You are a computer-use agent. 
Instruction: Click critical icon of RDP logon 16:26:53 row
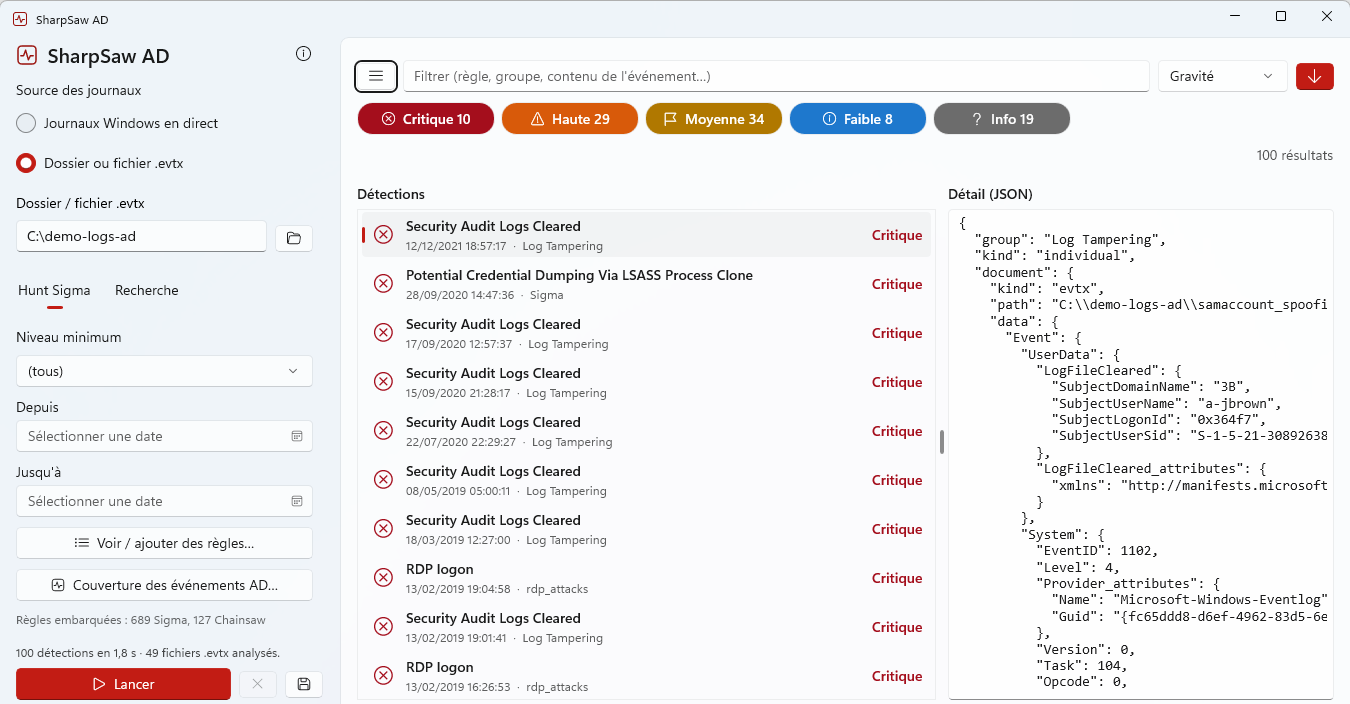point(383,676)
